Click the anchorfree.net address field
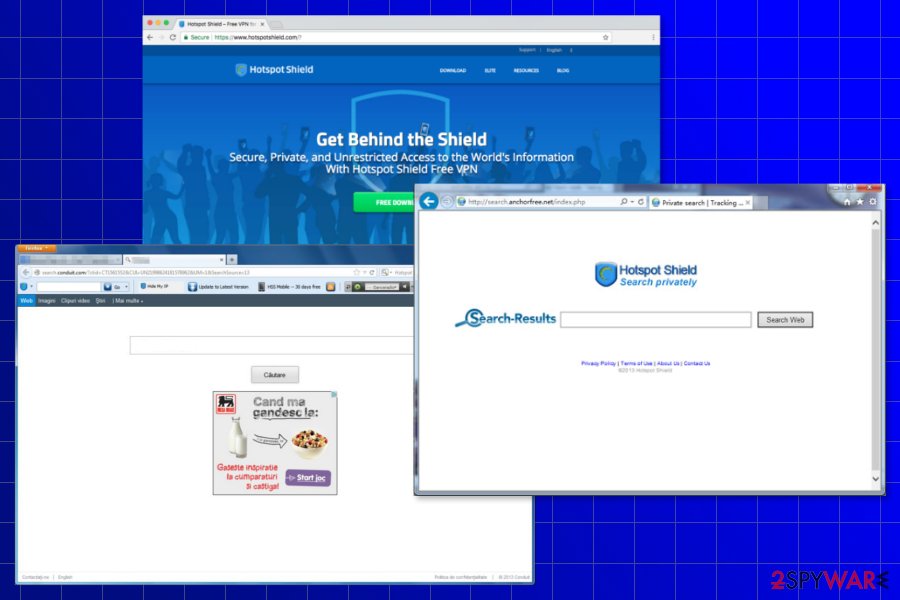Screen dimensions: 900x600 point(536,202)
